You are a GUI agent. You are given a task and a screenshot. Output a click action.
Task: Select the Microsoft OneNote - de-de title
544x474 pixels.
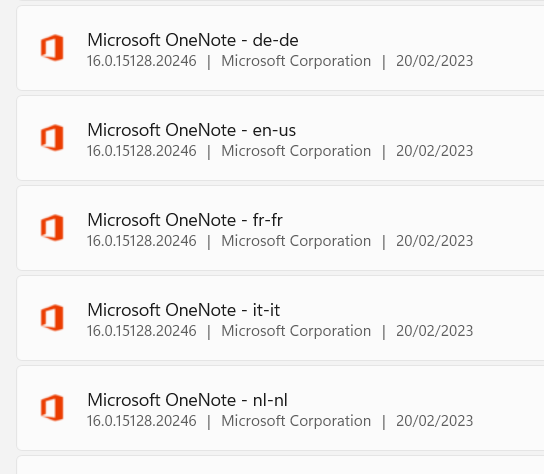[193, 40]
